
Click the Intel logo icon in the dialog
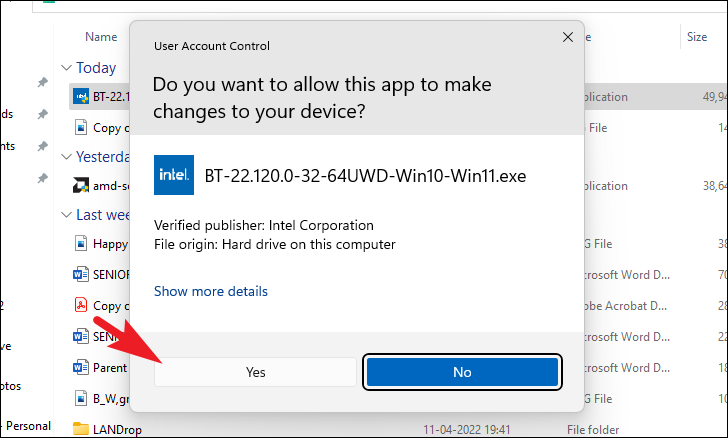pyautogui.click(x=174, y=175)
